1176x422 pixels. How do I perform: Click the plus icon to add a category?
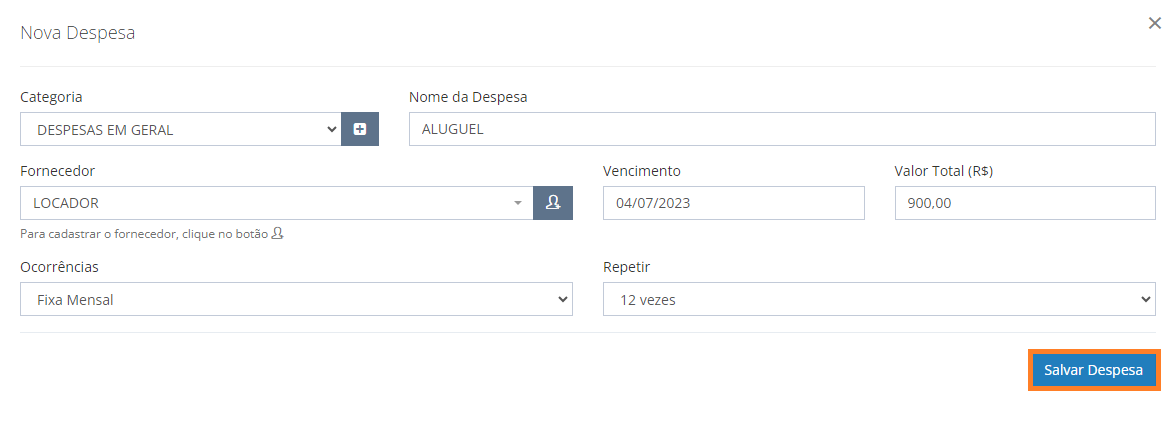(x=360, y=129)
